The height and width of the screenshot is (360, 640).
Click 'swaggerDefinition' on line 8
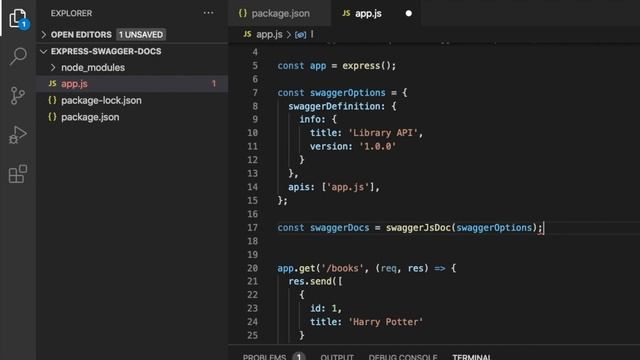tap(336, 106)
